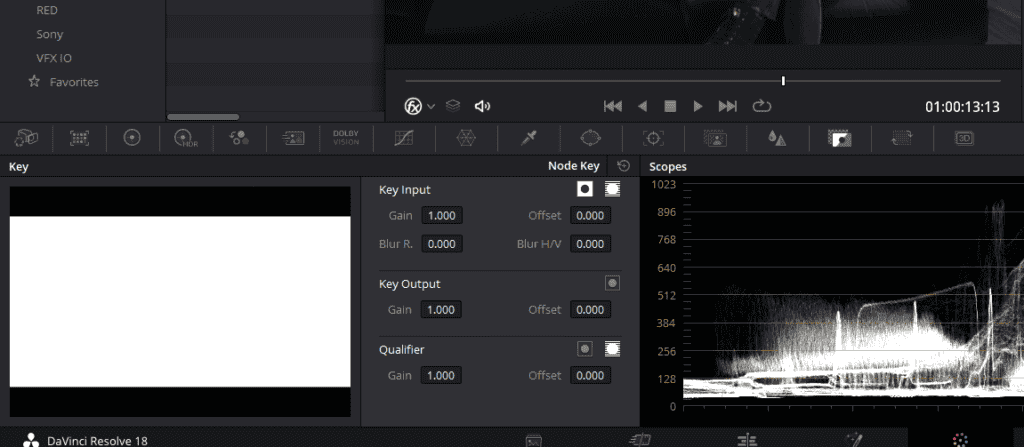Click the Scopes panel title

tap(667, 167)
